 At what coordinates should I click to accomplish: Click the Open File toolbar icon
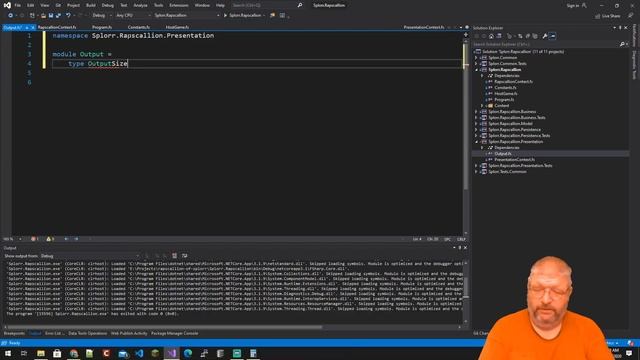click(43, 16)
